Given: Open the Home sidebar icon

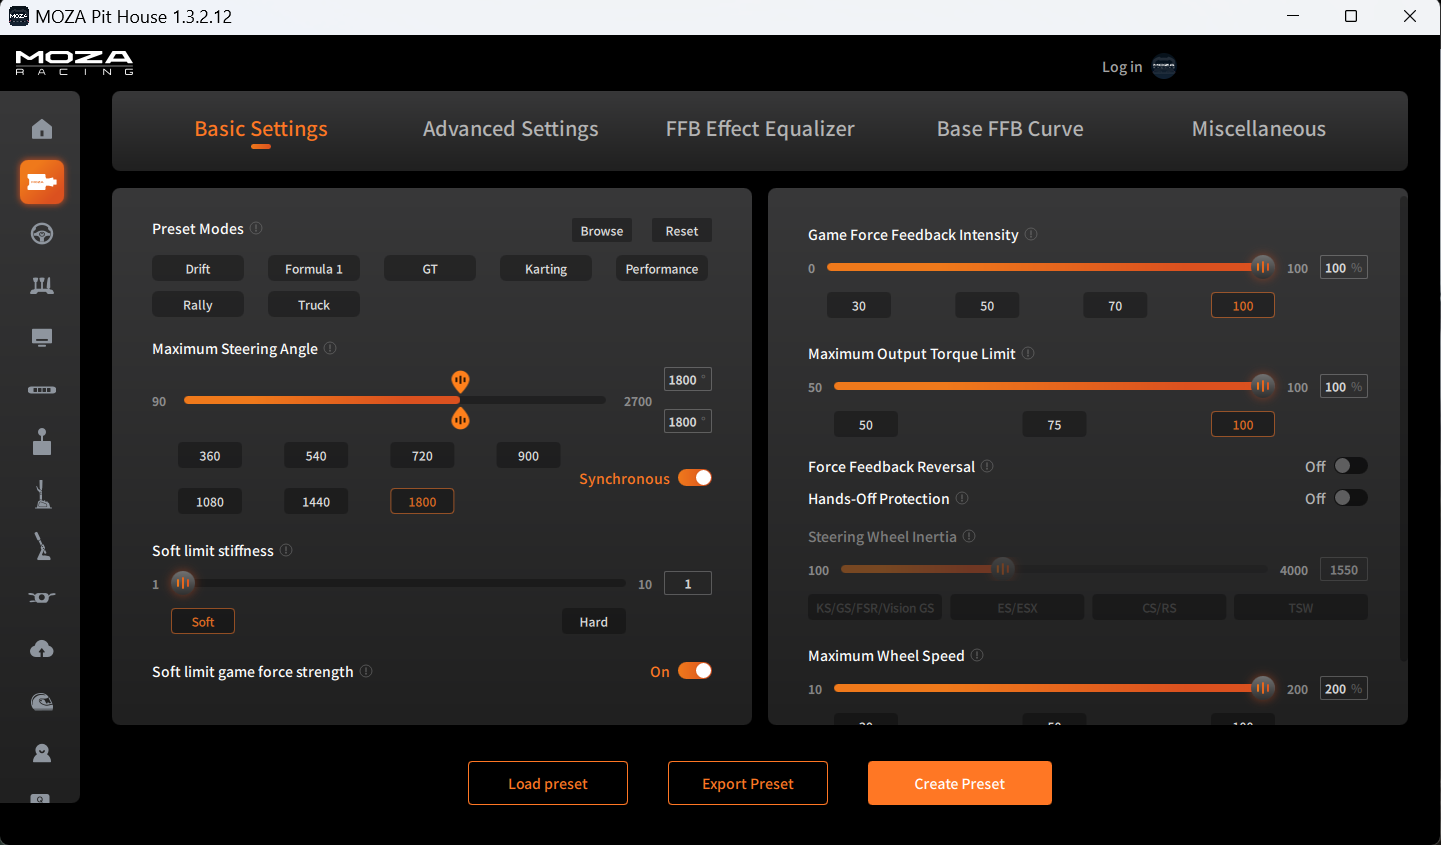Looking at the screenshot, I should click(42, 129).
